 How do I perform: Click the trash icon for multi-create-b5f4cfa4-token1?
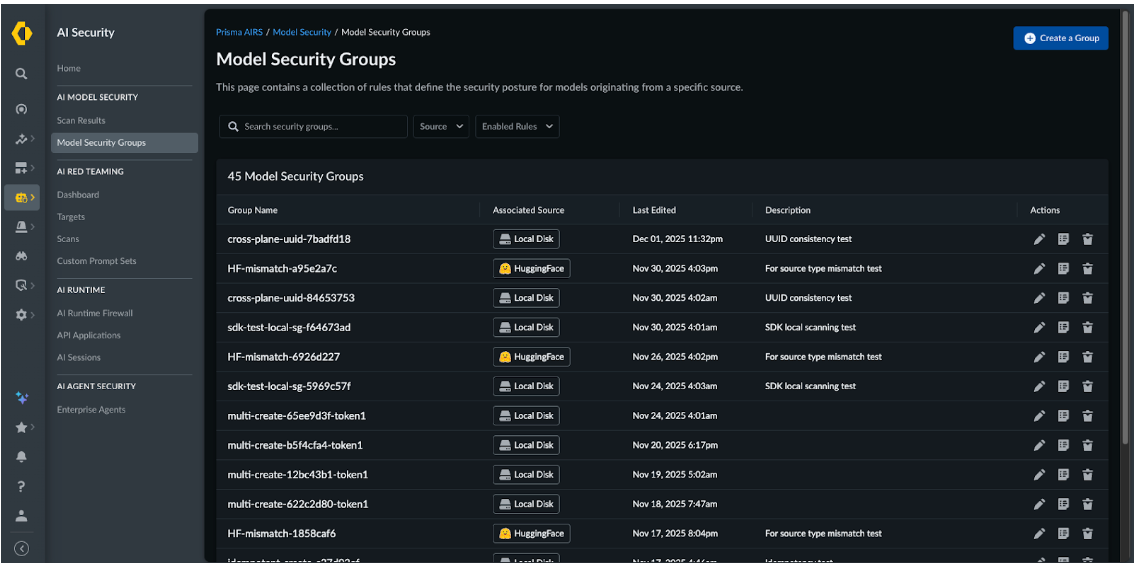(1087, 446)
